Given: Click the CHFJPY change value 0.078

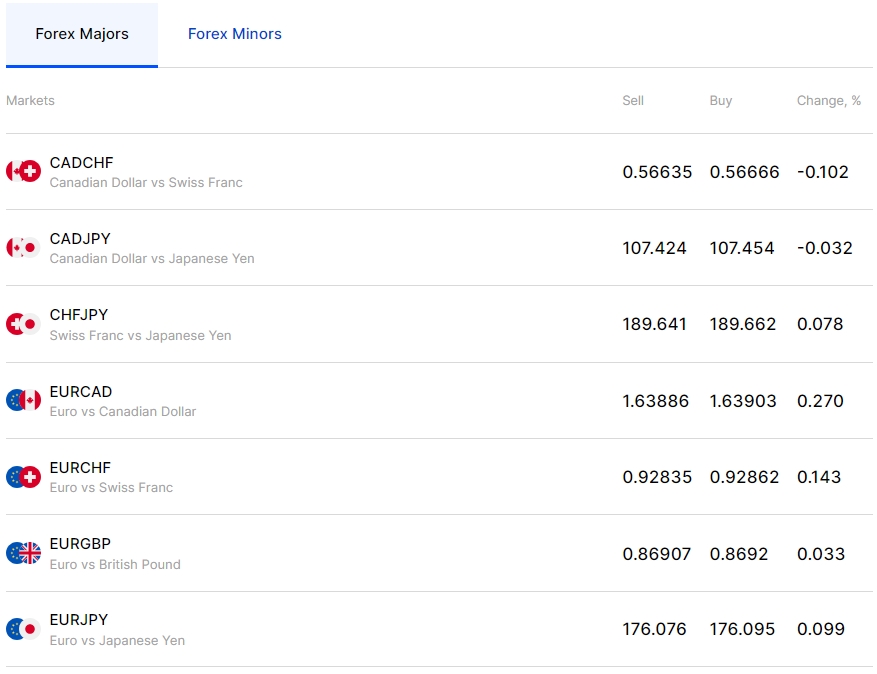Looking at the screenshot, I should (x=820, y=324).
